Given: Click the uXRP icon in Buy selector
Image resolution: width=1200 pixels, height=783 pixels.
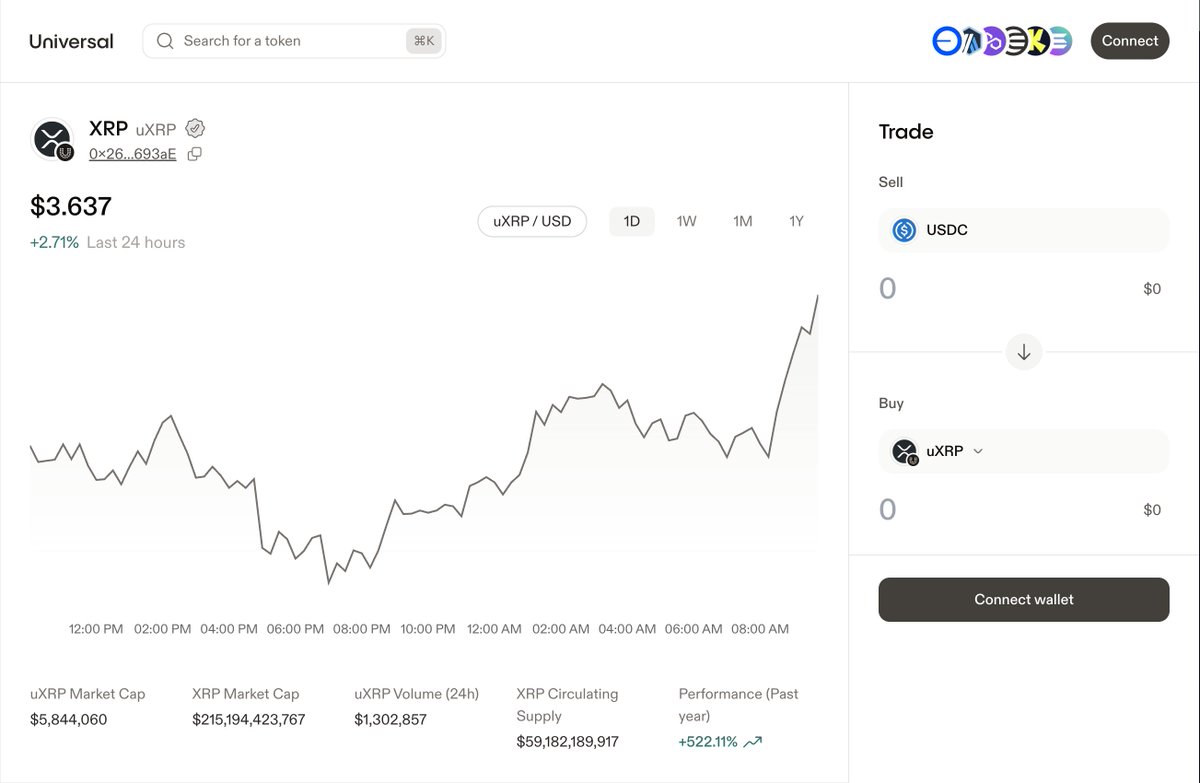Looking at the screenshot, I should click(x=905, y=452).
